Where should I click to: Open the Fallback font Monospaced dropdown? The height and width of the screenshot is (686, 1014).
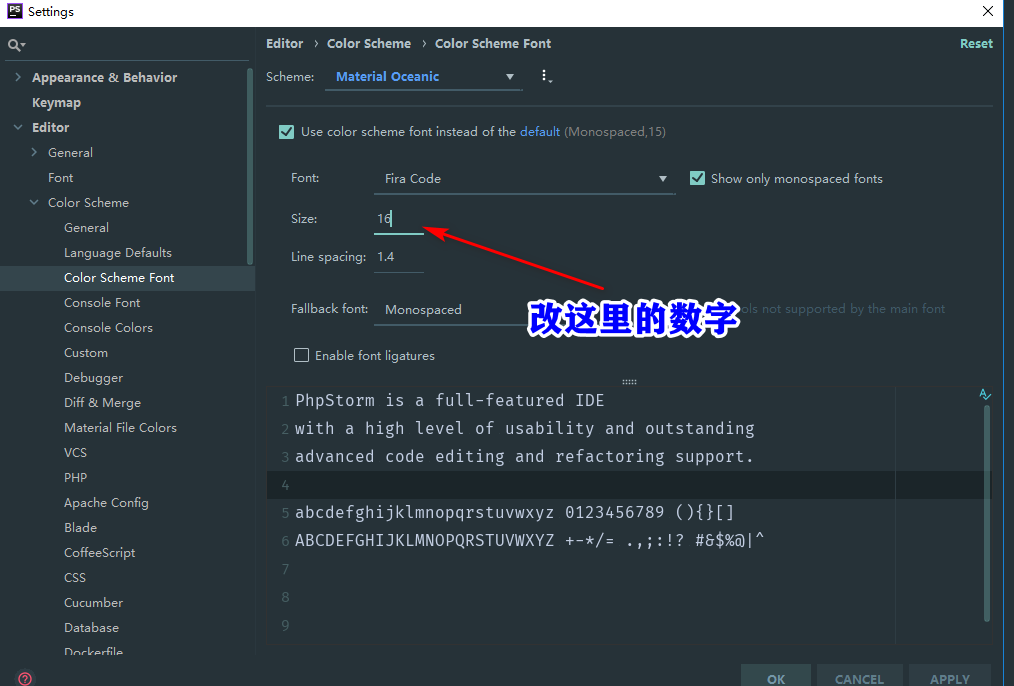pos(453,310)
